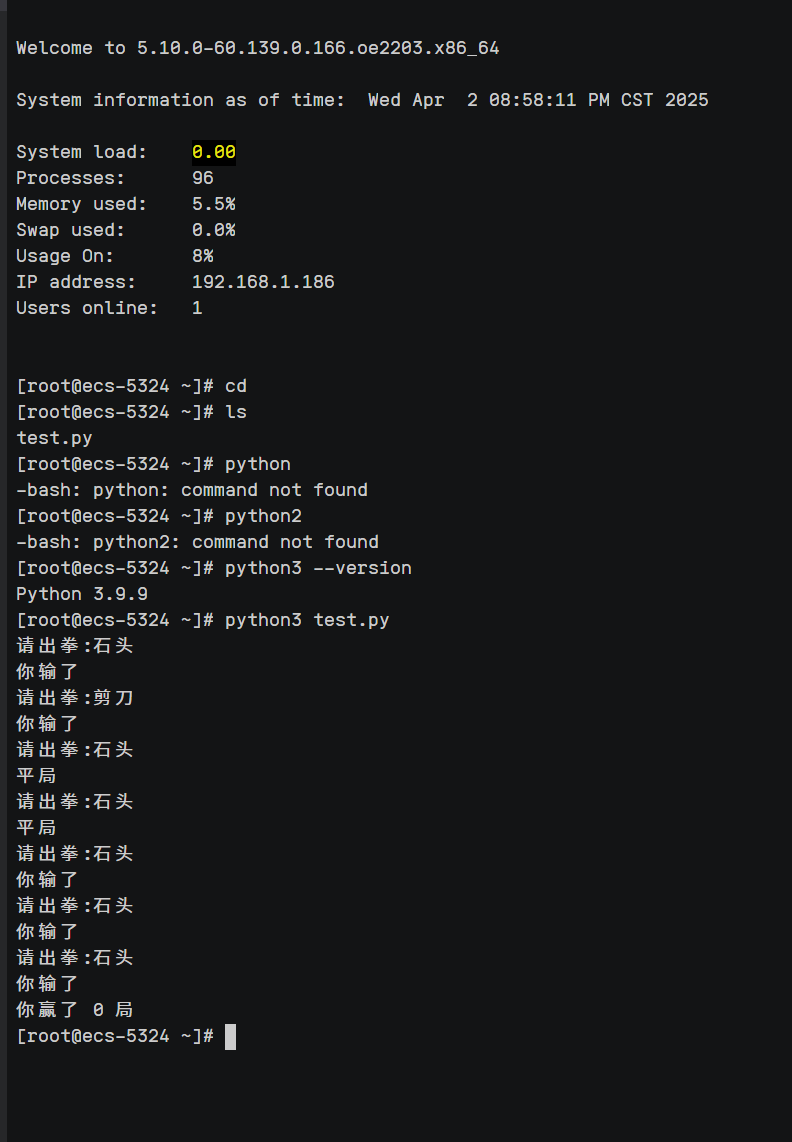
Task: Click the ls command at the prompt
Action: click(236, 412)
